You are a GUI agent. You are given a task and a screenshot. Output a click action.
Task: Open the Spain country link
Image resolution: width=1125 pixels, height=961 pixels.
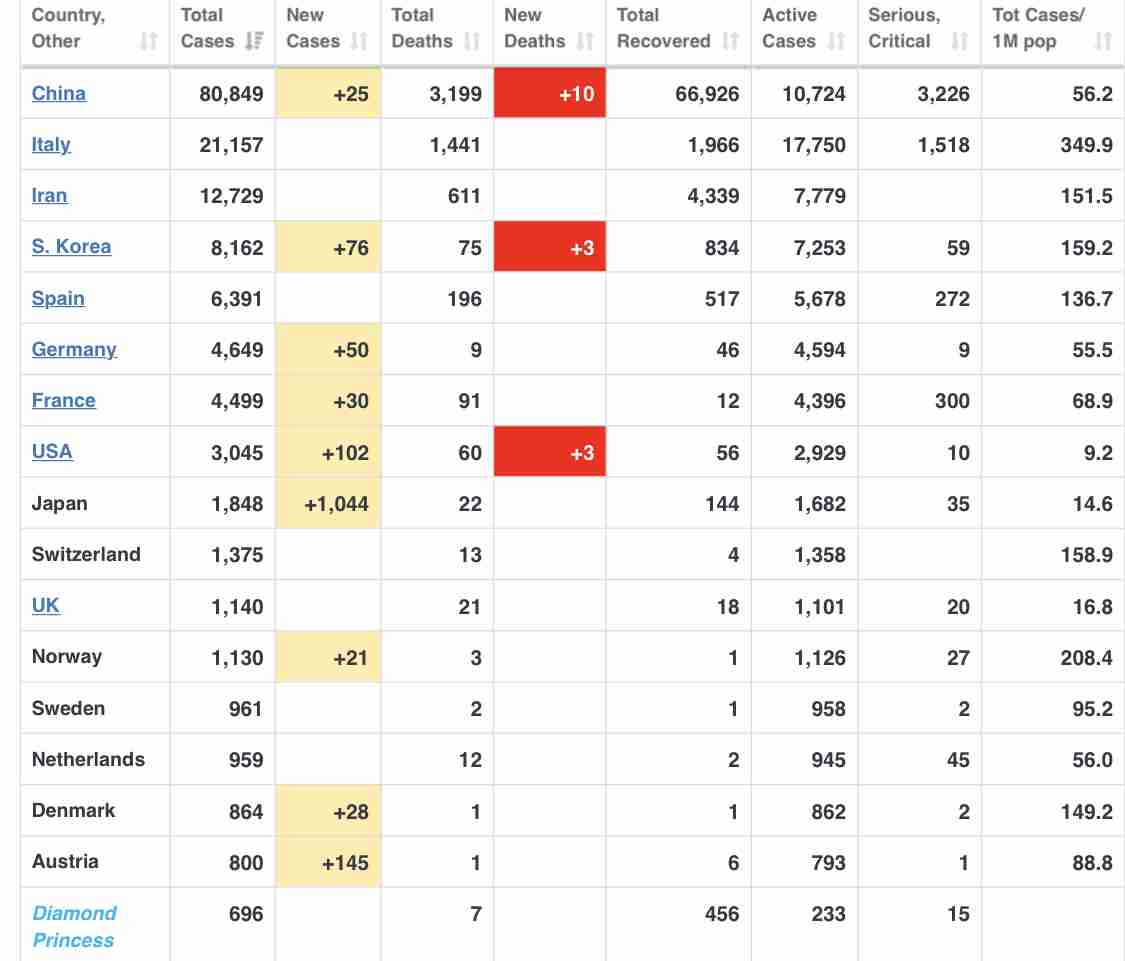pyautogui.click(x=58, y=298)
